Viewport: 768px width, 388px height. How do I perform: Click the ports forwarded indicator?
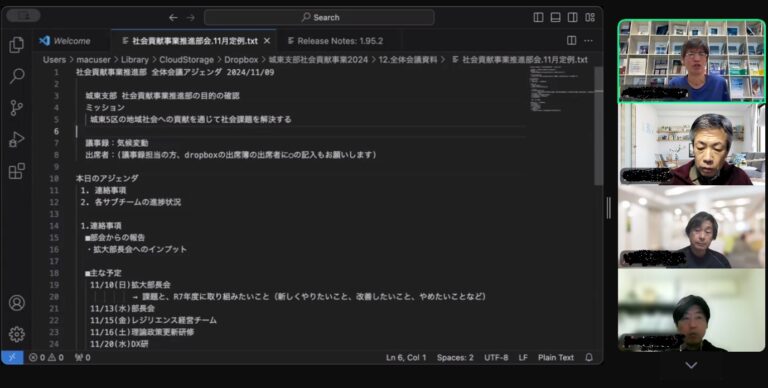82,358
